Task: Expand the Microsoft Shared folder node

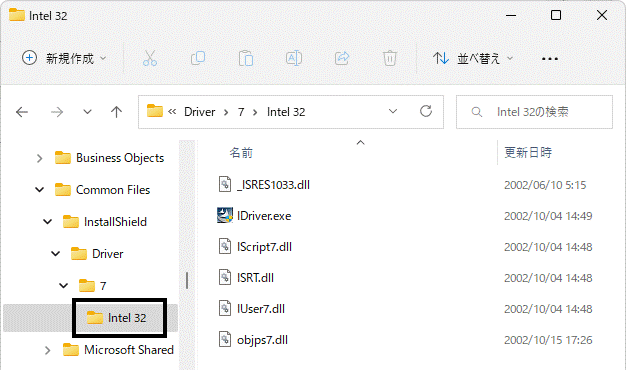Action: [48, 350]
